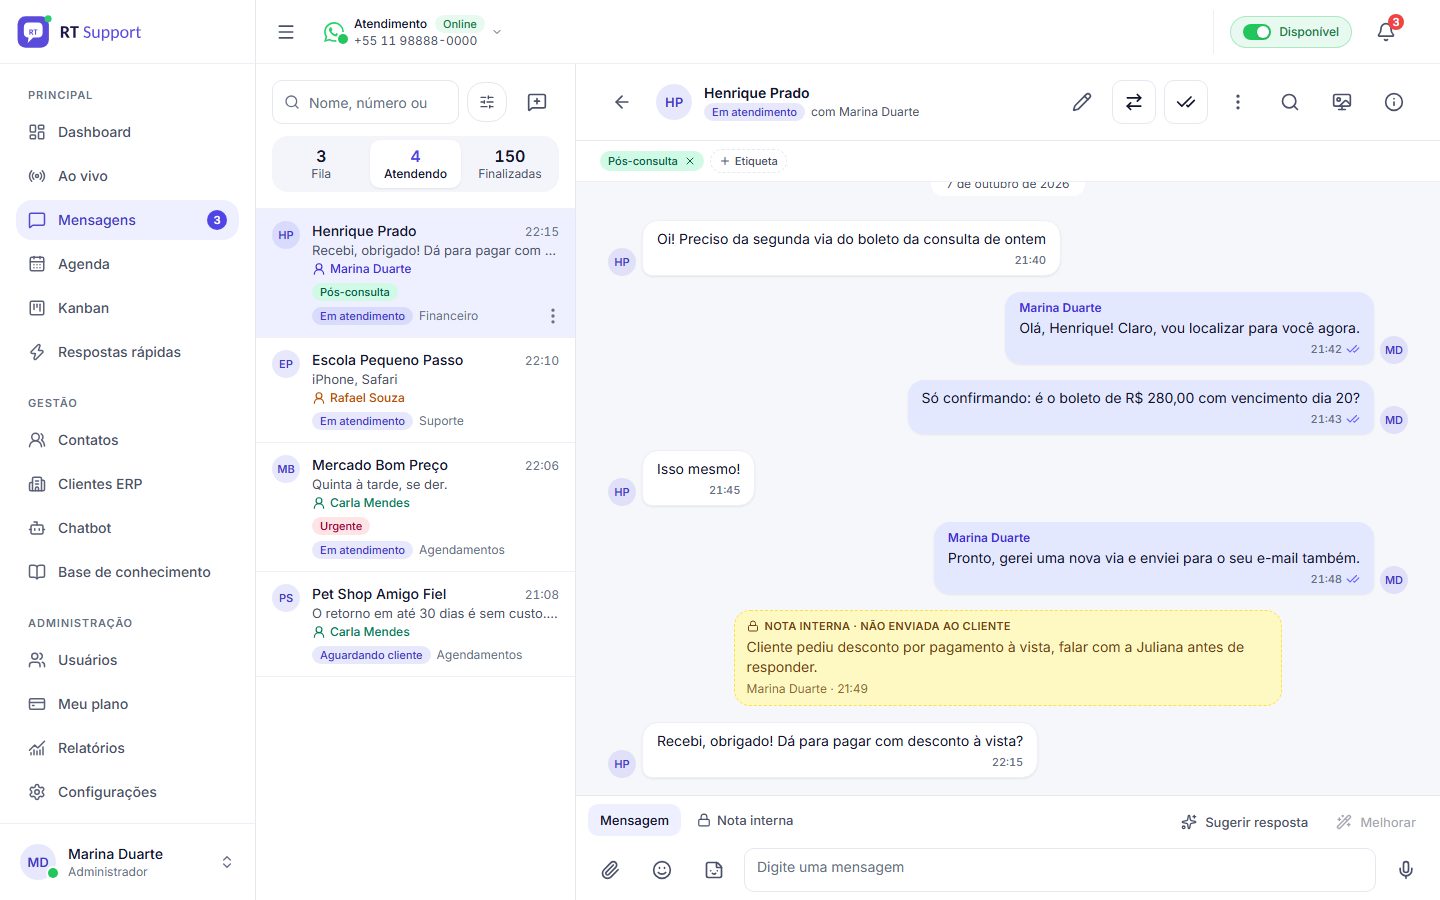Record audio with the microphone icon
The width and height of the screenshot is (1440, 900).
click(1406, 870)
